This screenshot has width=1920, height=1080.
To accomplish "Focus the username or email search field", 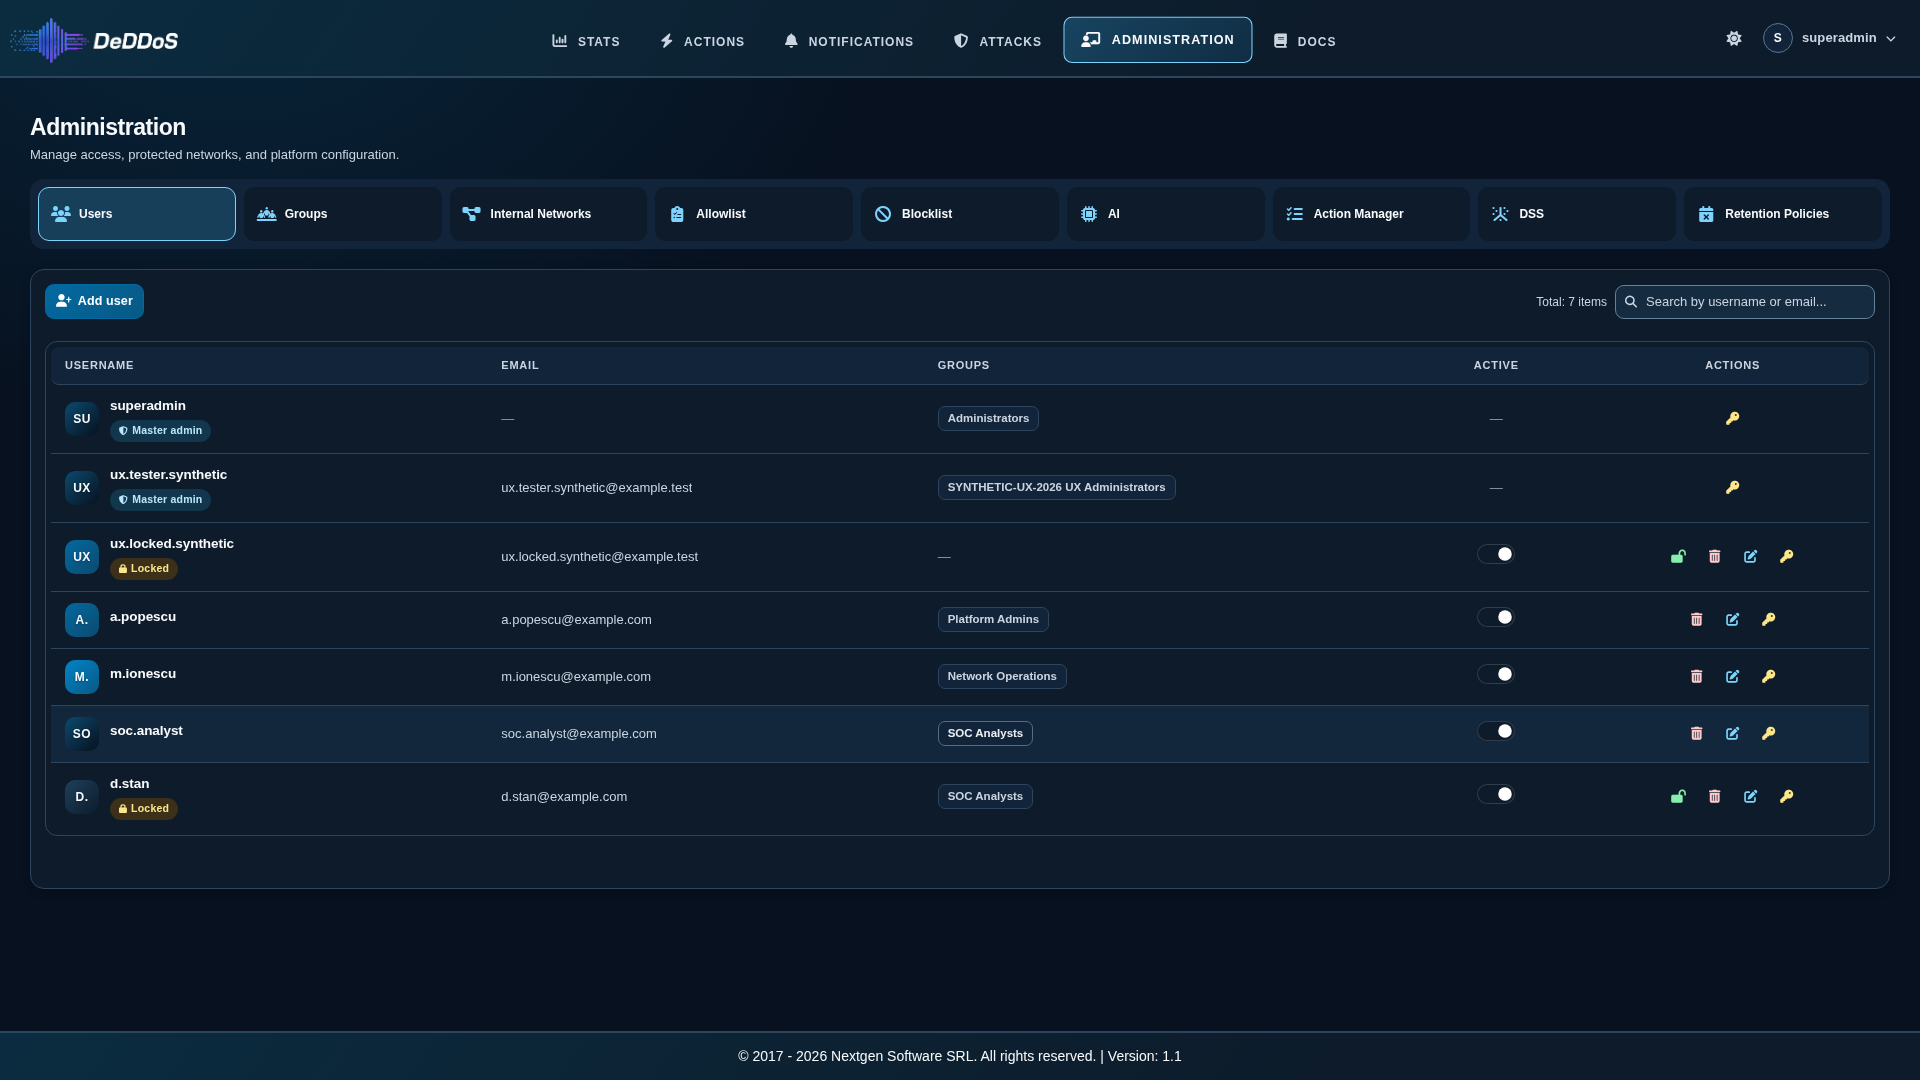I will 1744,302.
